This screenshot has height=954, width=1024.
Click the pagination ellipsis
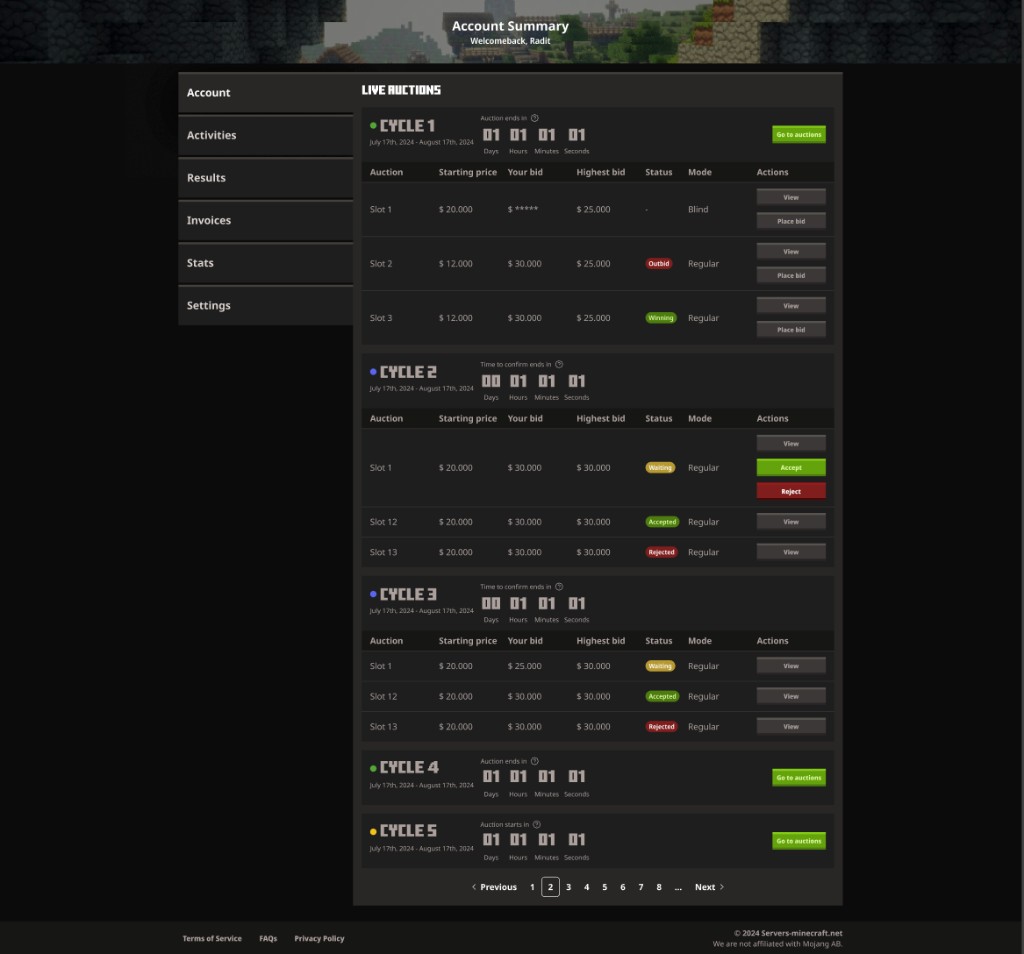coord(678,887)
